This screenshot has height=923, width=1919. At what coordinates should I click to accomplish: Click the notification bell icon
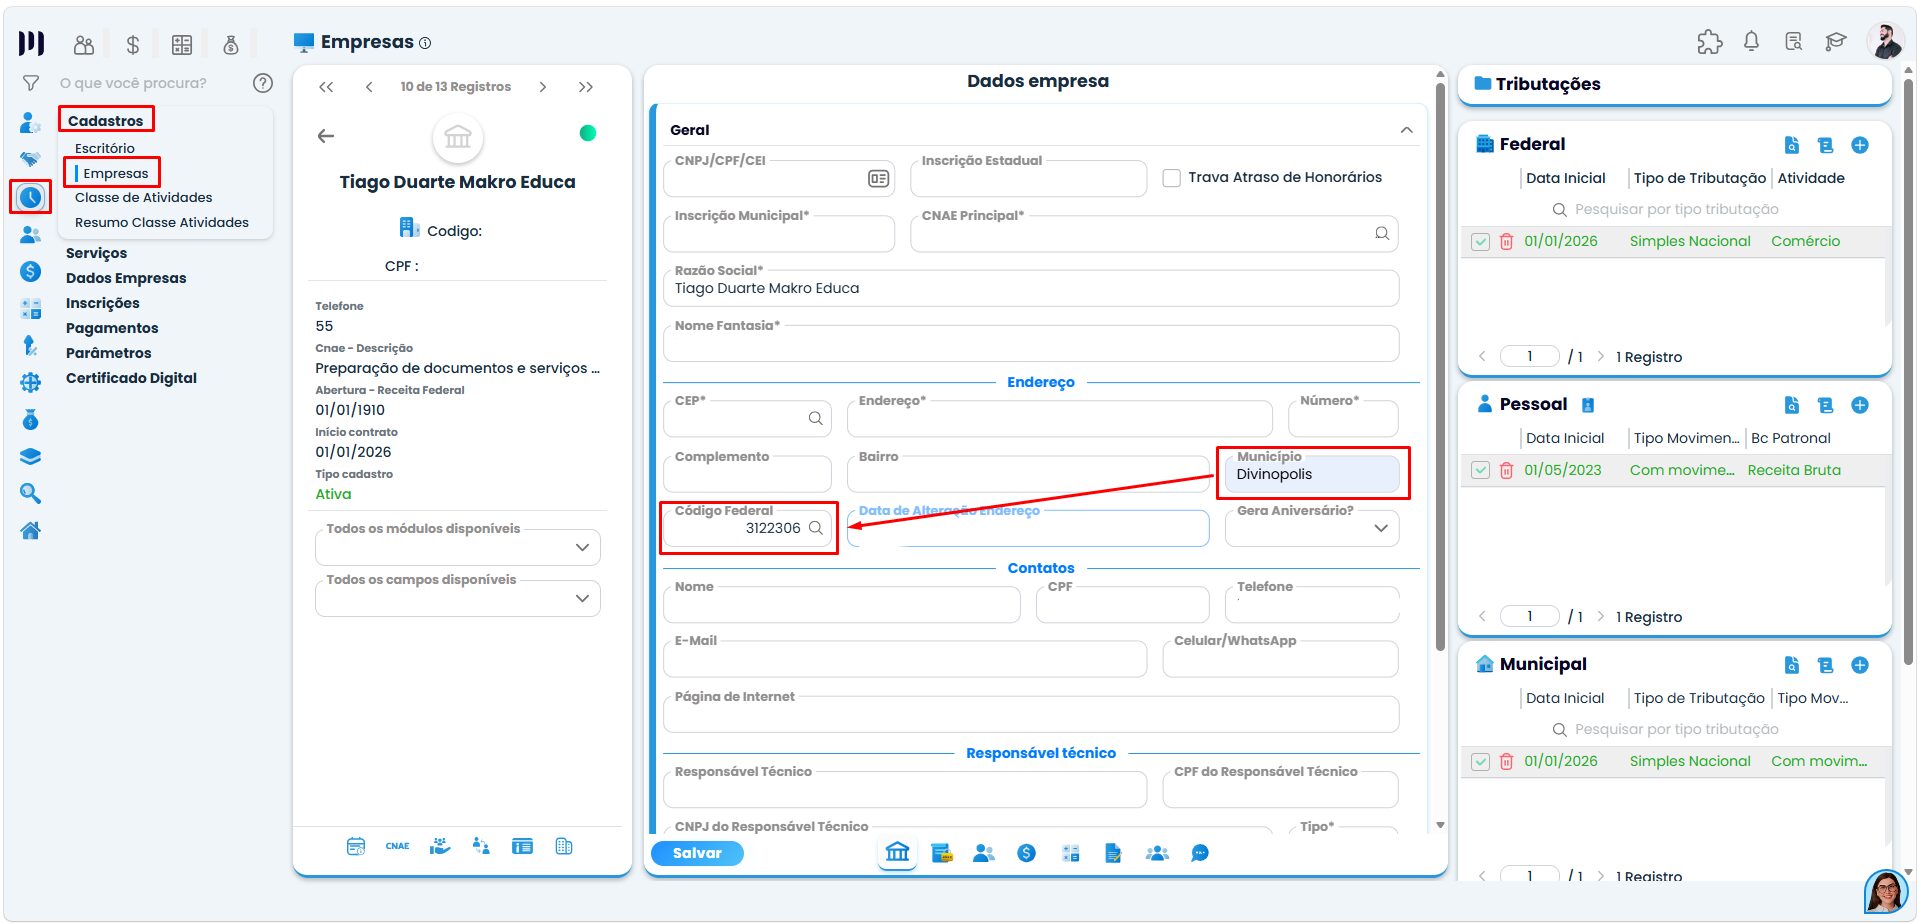pyautogui.click(x=1751, y=41)
